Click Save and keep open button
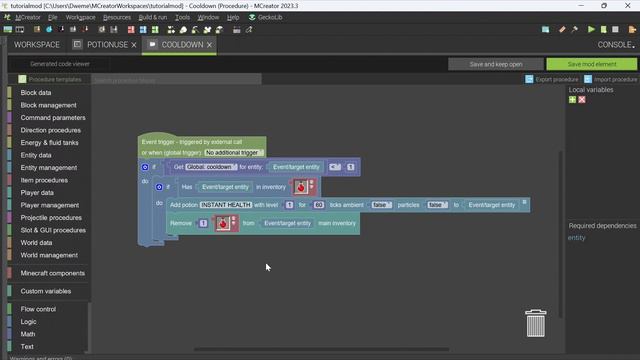The height and width of the screenshot is (360, 640). click(496, 64)
